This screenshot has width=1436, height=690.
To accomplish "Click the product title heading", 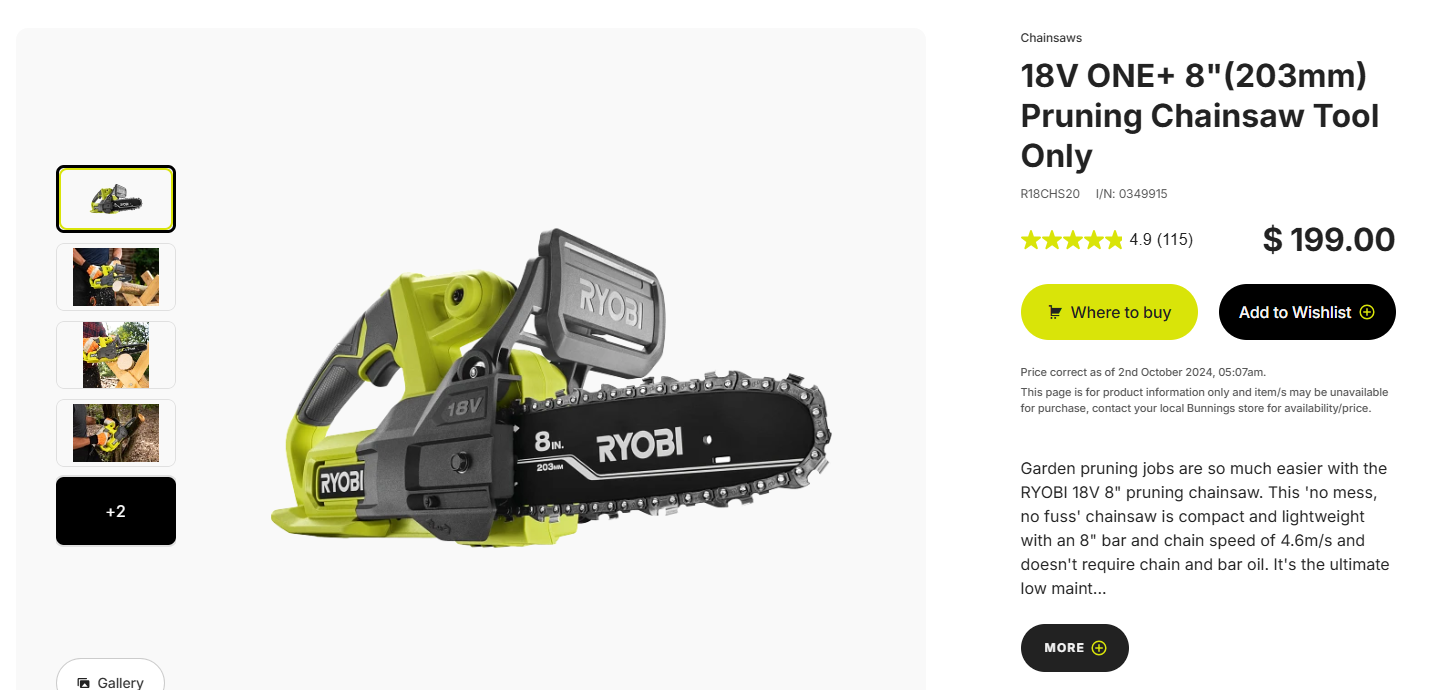I will (x=1200, y=115).
